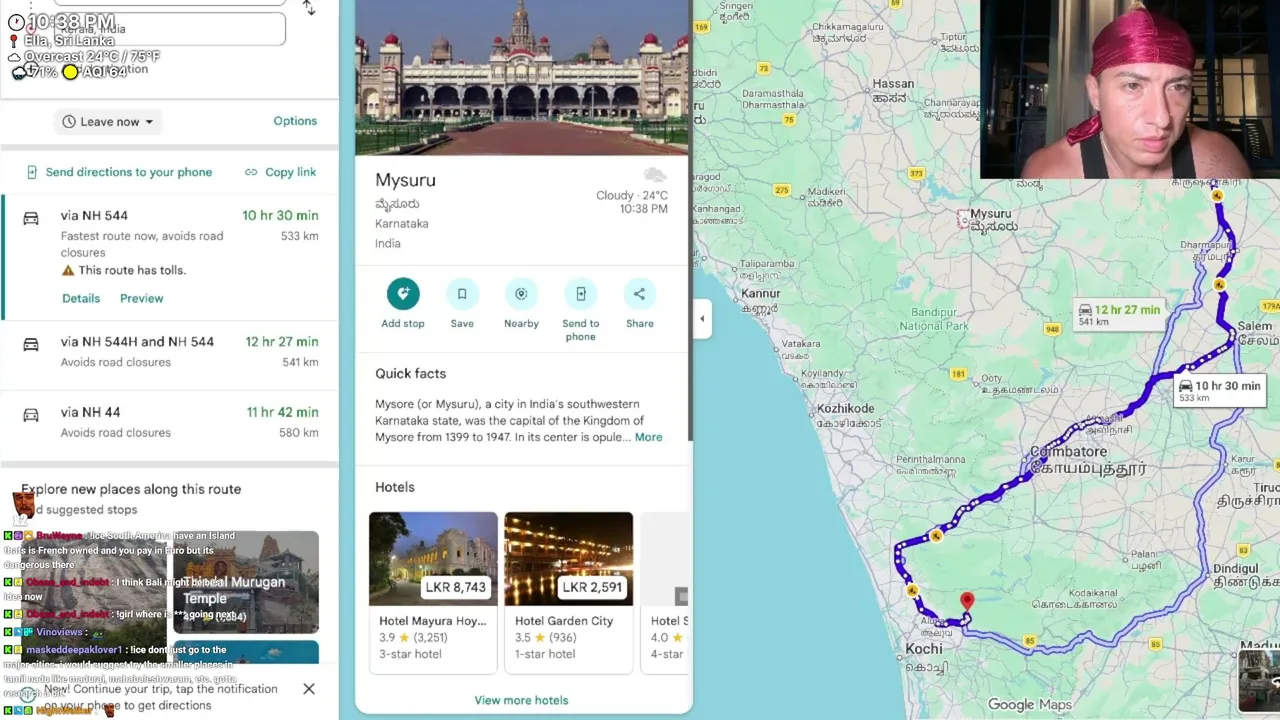
Task: Click the clock icon beside Leave now
Action: point(69,122)
